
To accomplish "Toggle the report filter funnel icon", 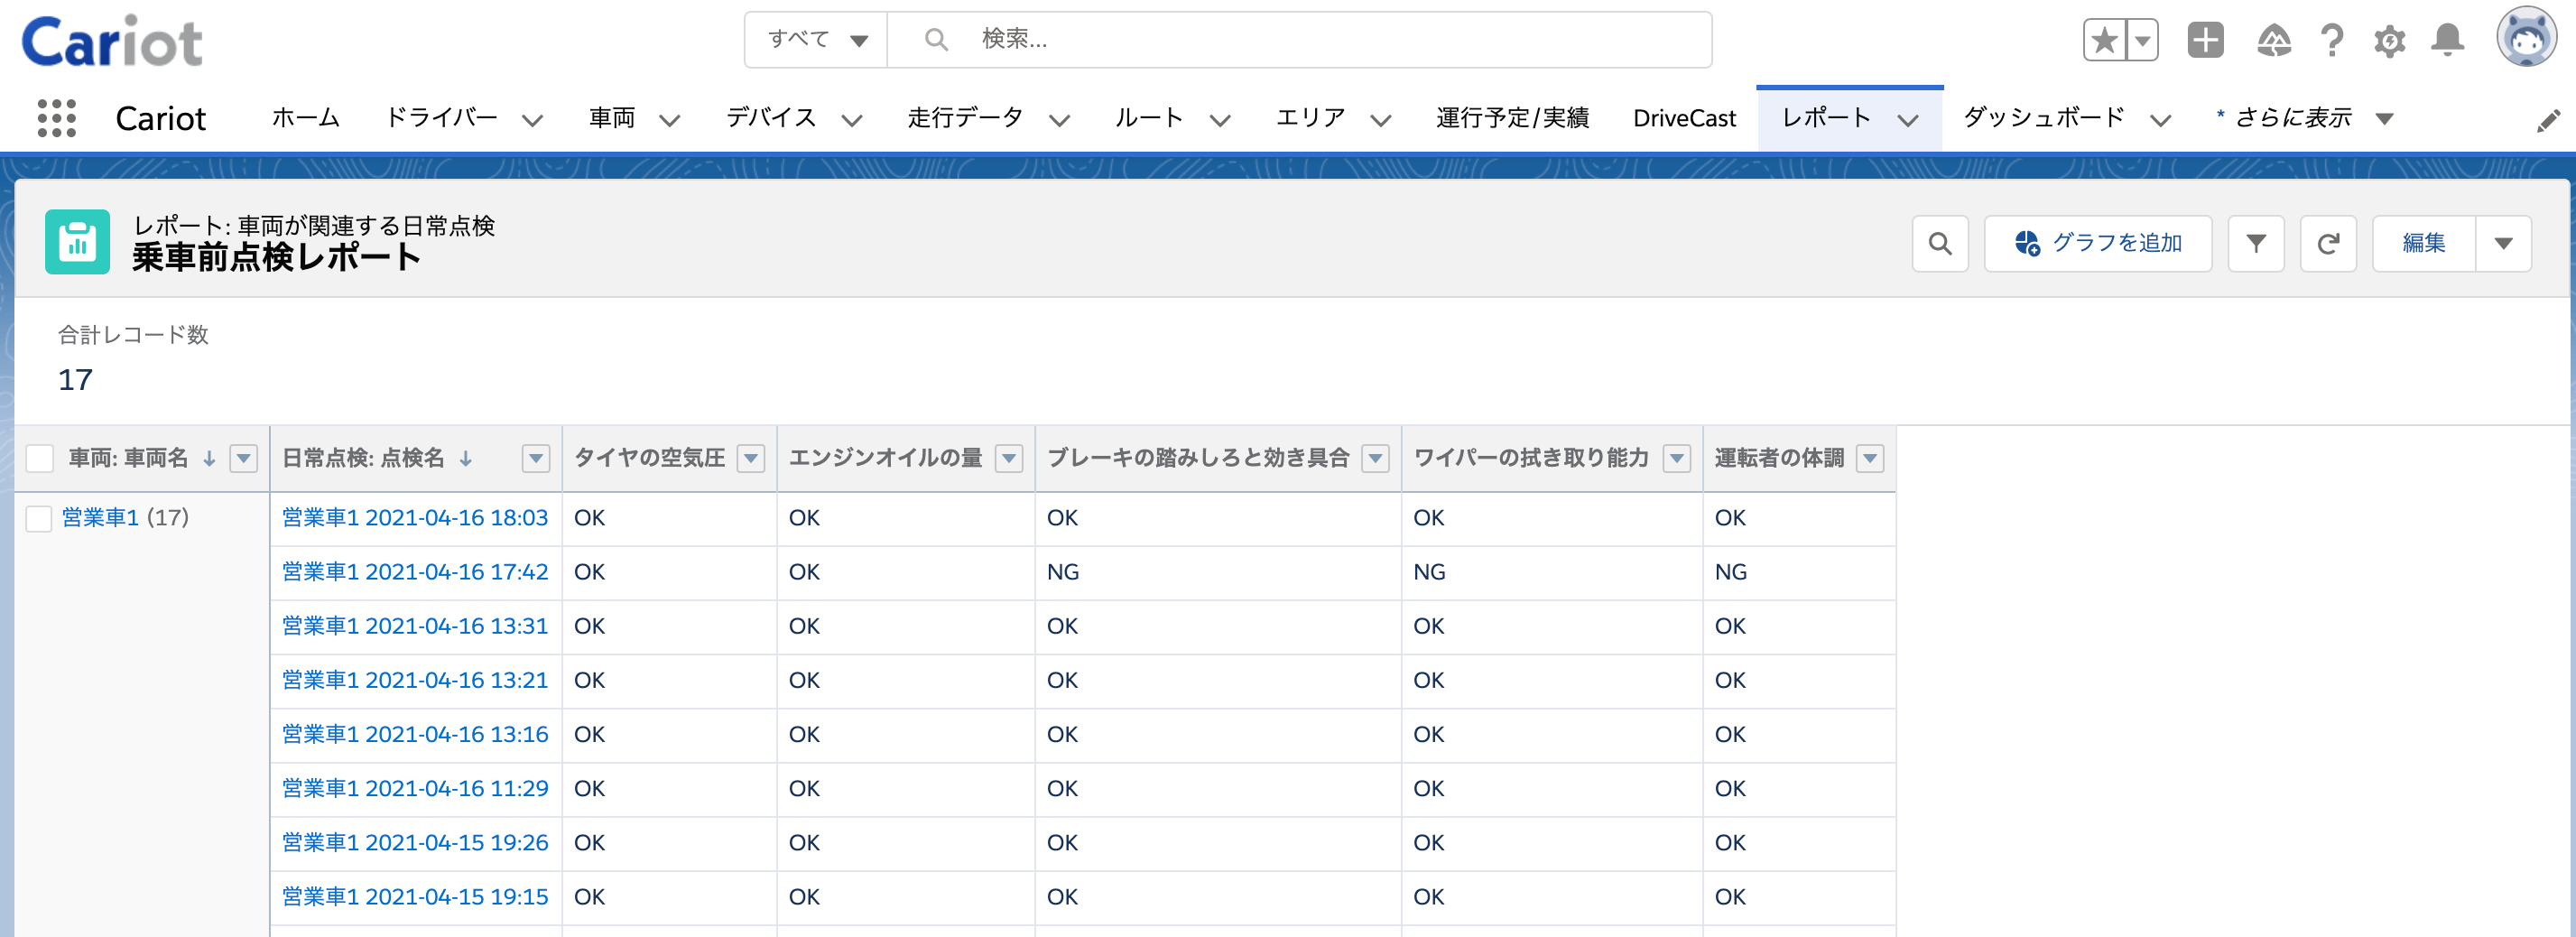I will pyautogui.click(x=2256, y=243).
